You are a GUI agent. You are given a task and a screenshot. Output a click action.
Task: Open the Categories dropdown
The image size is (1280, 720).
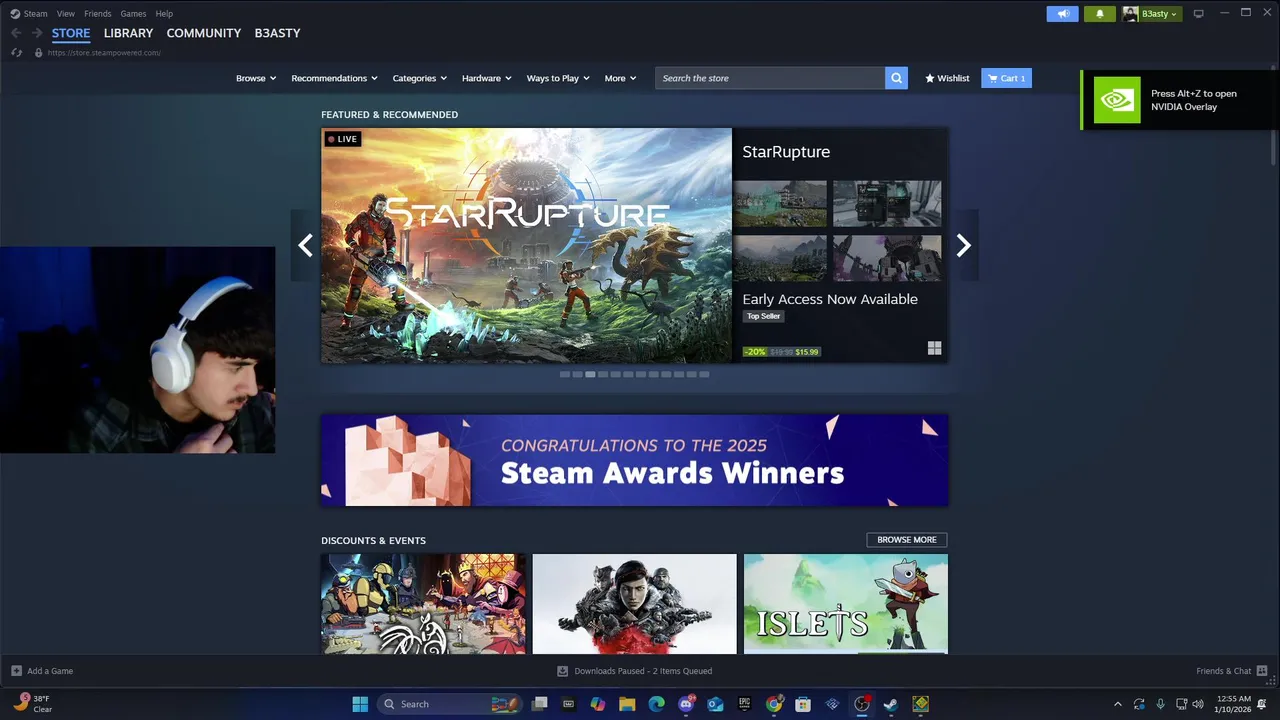420,78
